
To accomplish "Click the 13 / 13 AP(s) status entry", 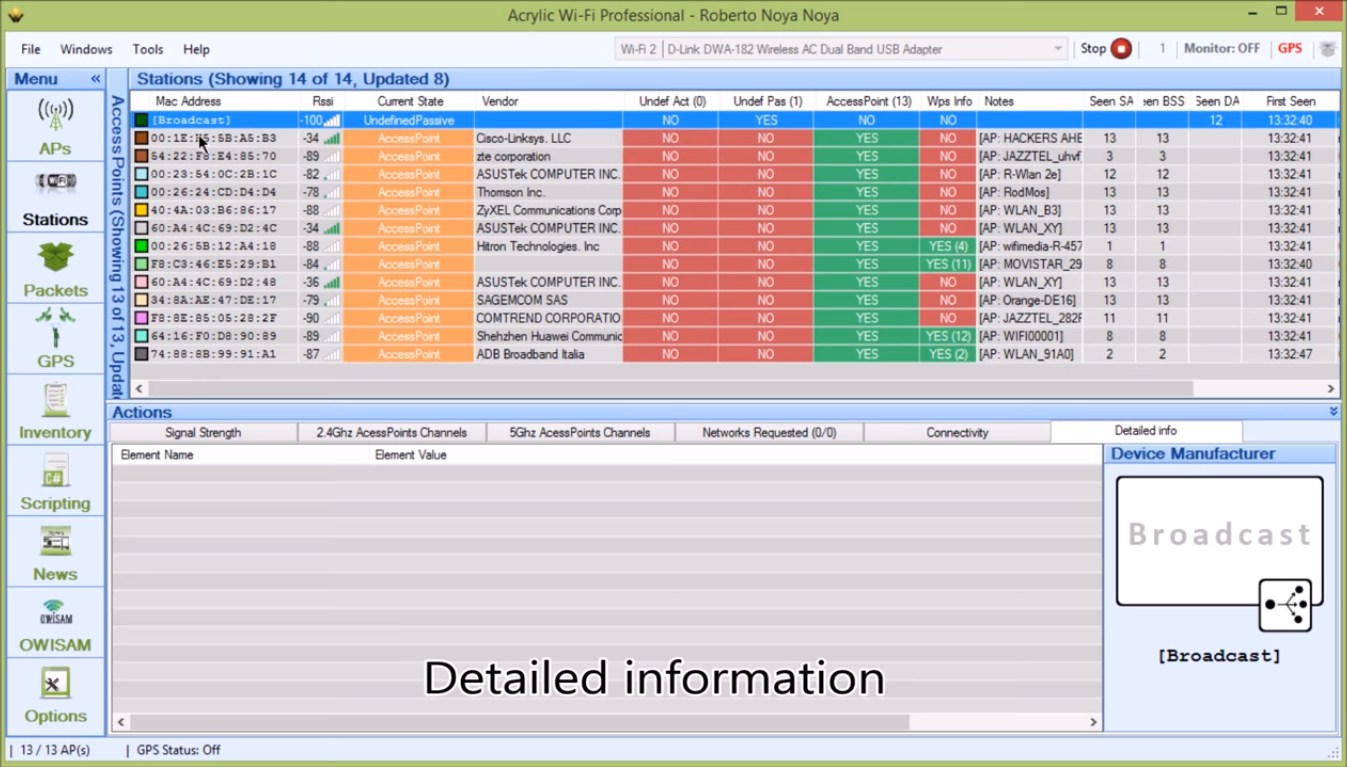I will tap(56, 750).
